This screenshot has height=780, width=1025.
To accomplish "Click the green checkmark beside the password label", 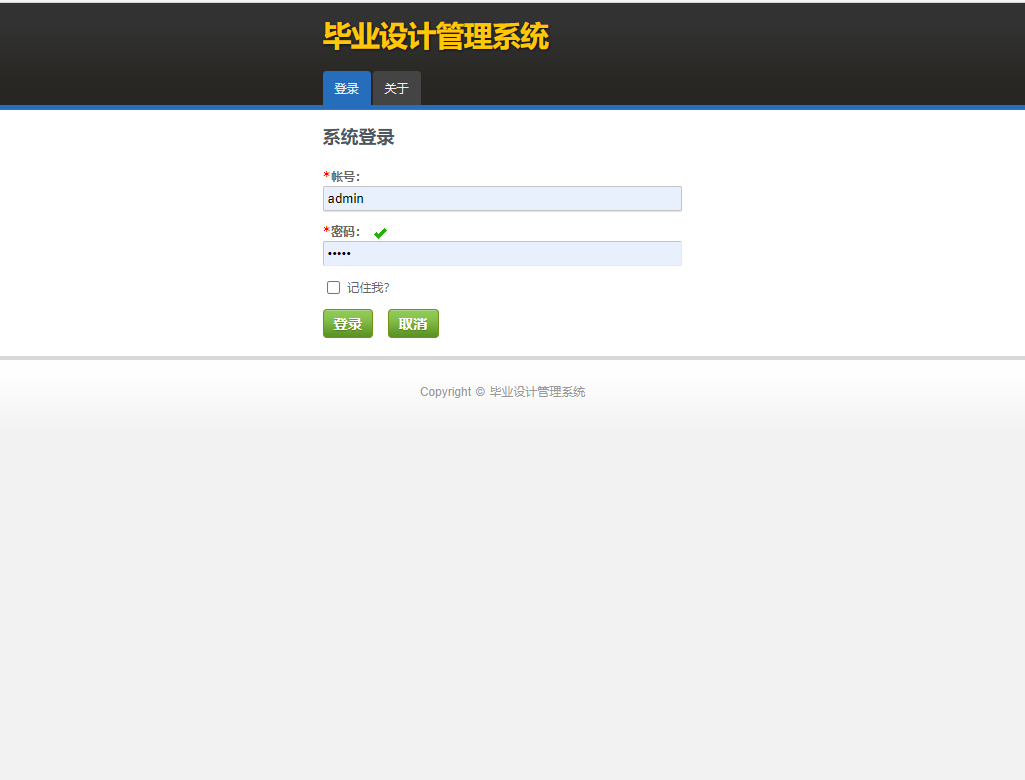I will (x=380, y=232).
